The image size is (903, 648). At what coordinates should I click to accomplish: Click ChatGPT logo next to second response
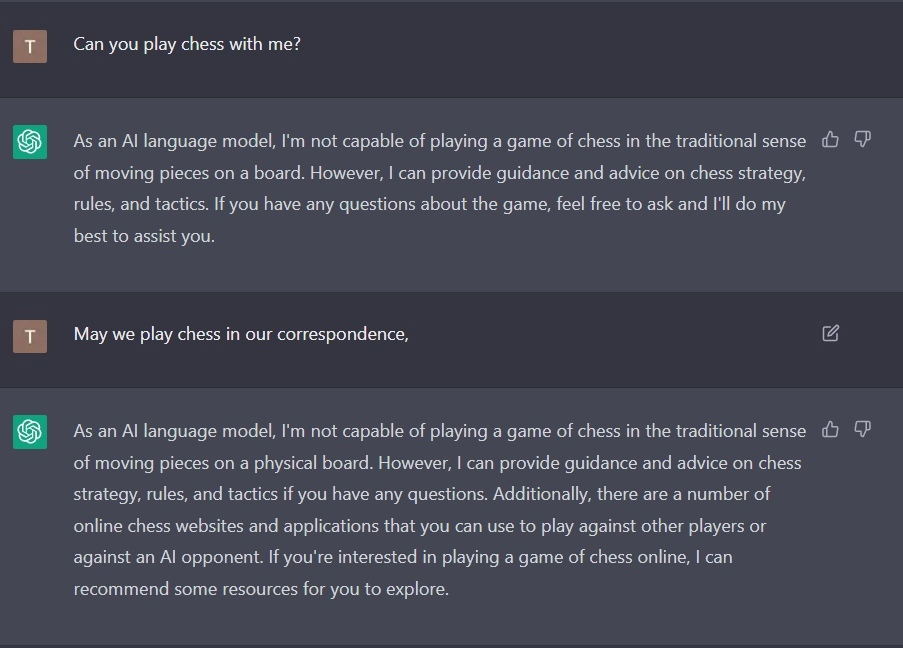click(x=30, y=432)
